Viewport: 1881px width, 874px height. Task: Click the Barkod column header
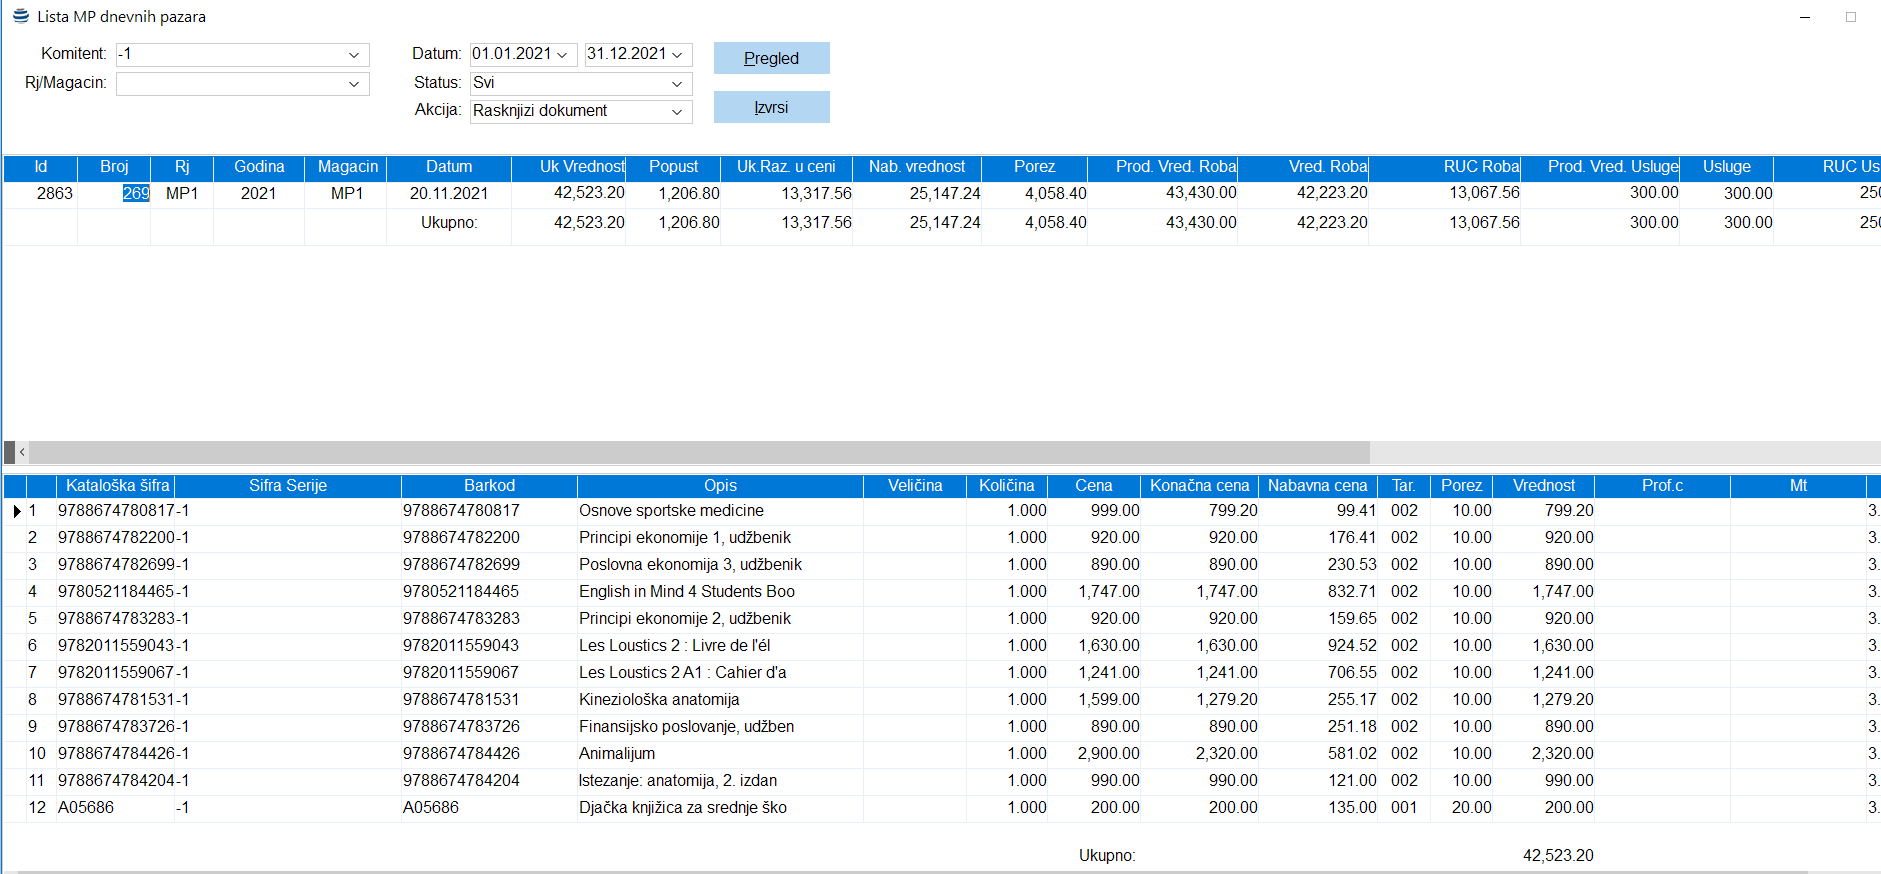pos(489,486)
